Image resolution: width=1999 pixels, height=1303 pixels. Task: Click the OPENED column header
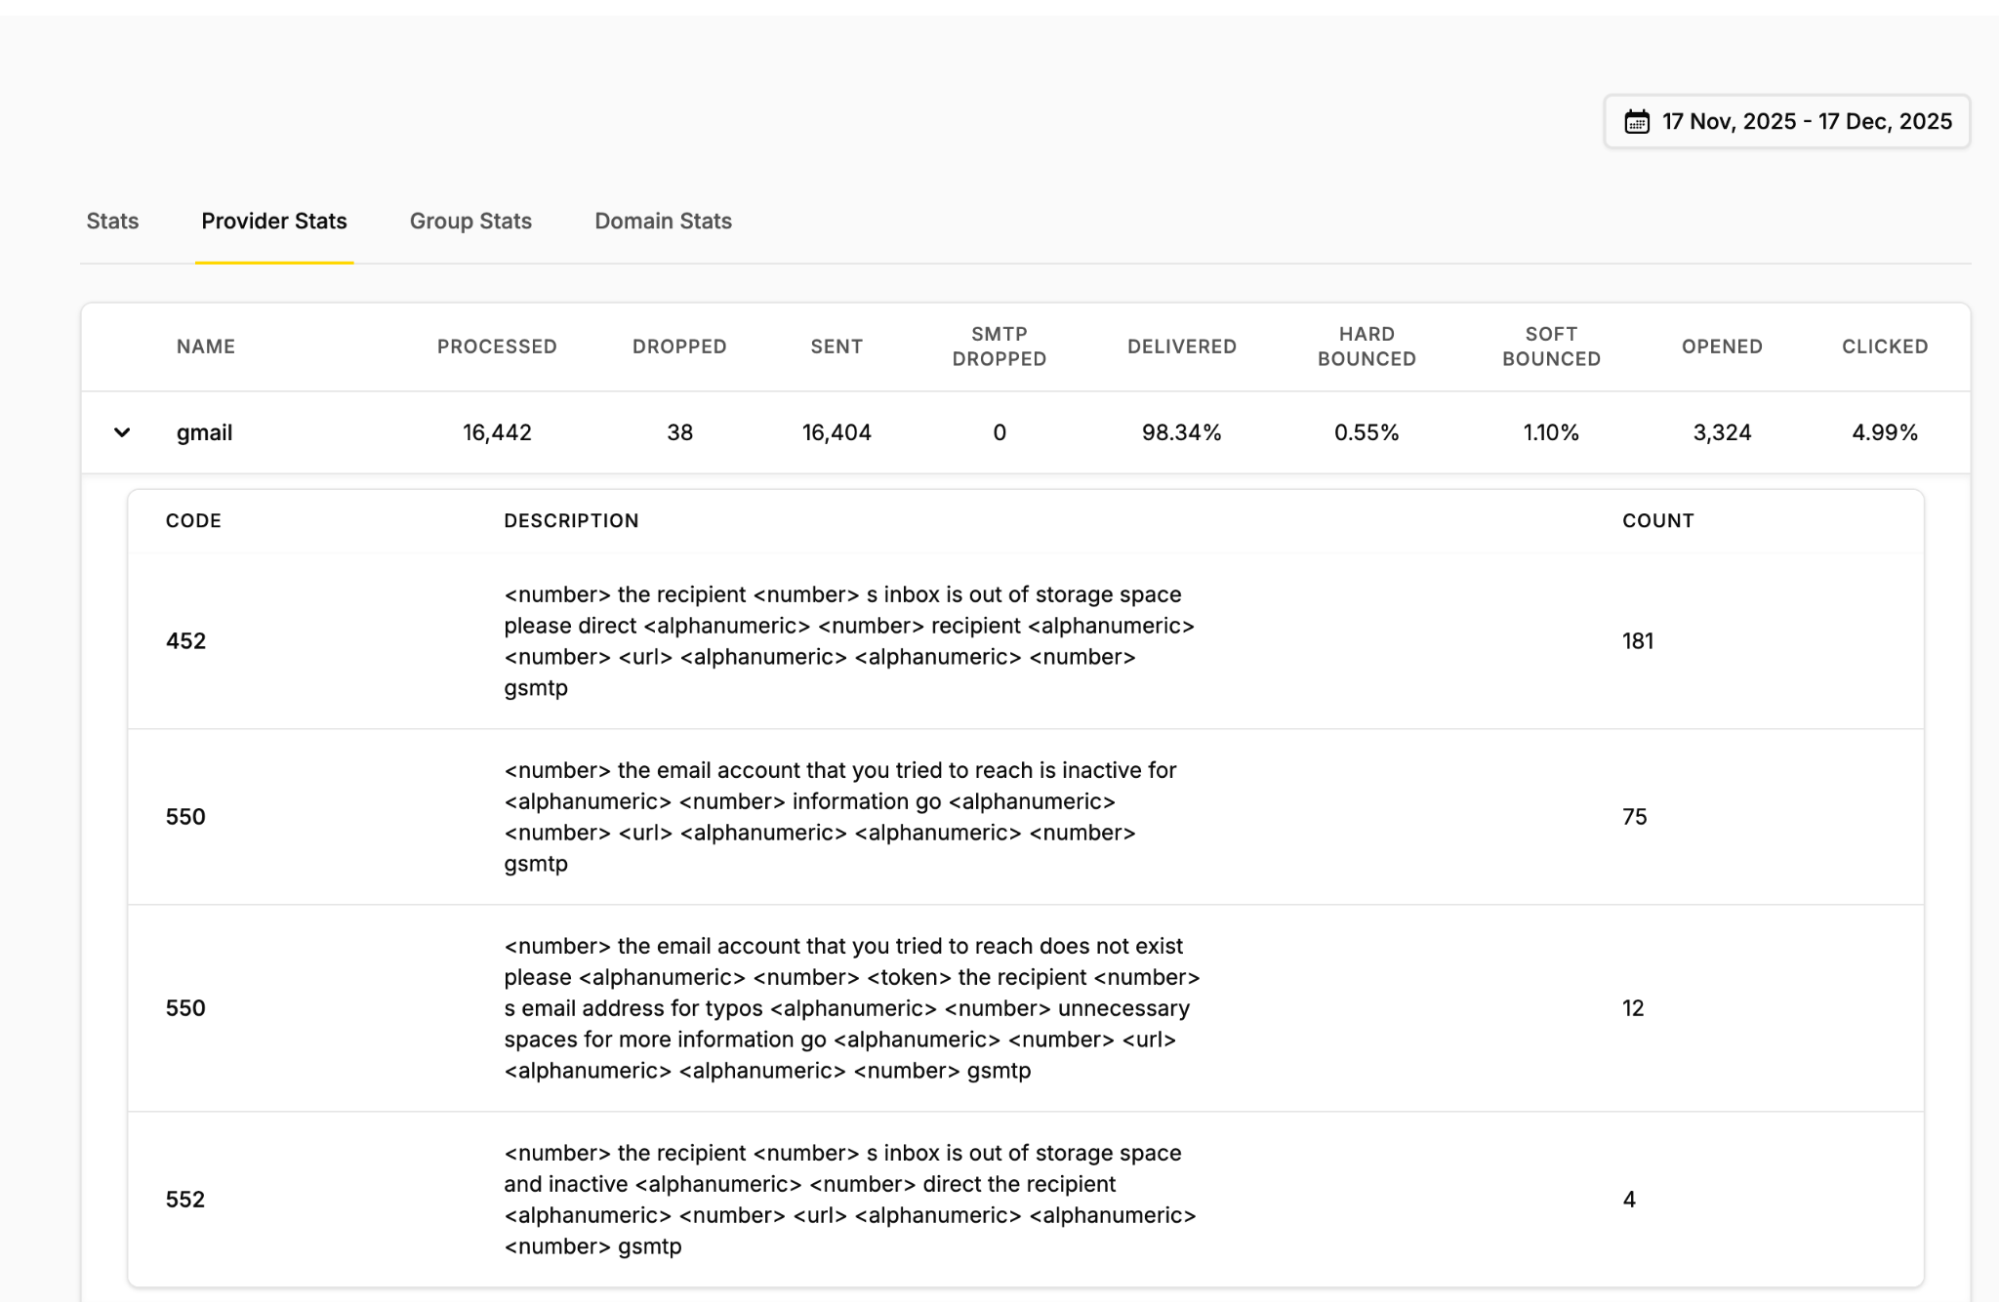(1721, 346)
